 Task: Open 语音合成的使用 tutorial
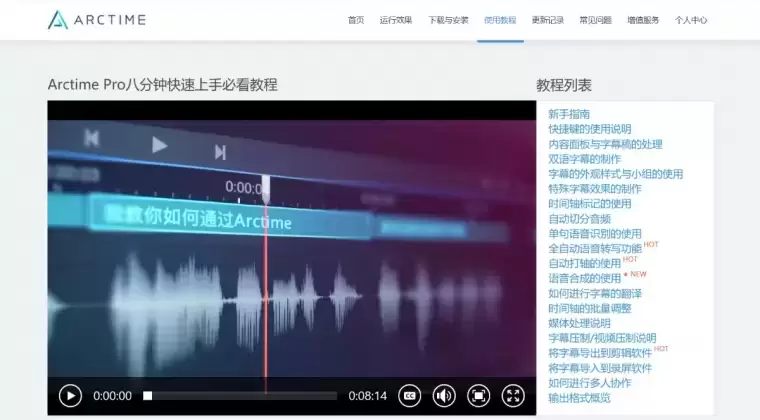tap(585, 279)
